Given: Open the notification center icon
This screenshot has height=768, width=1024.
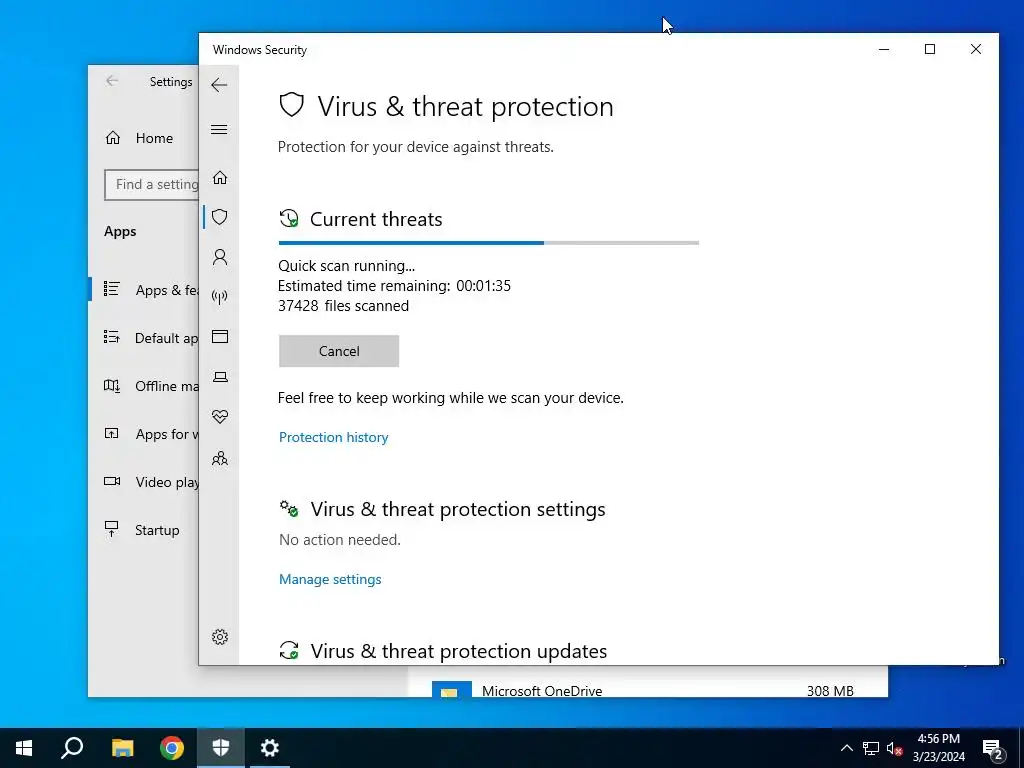Looking at the screenshot, I should point(993,748).
